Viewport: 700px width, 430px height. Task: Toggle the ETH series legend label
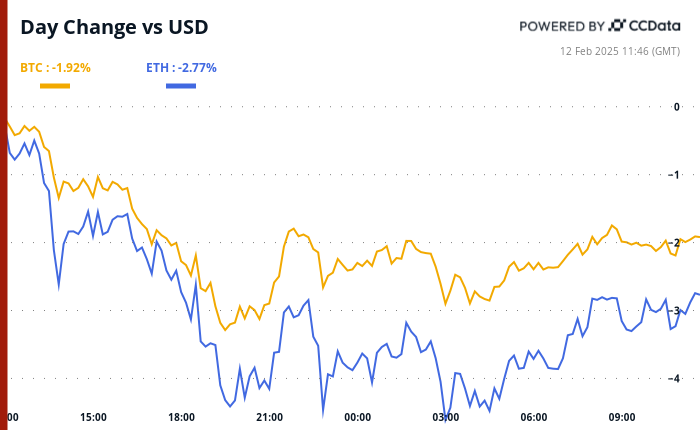pyautogui.click(x=181, y=68)
